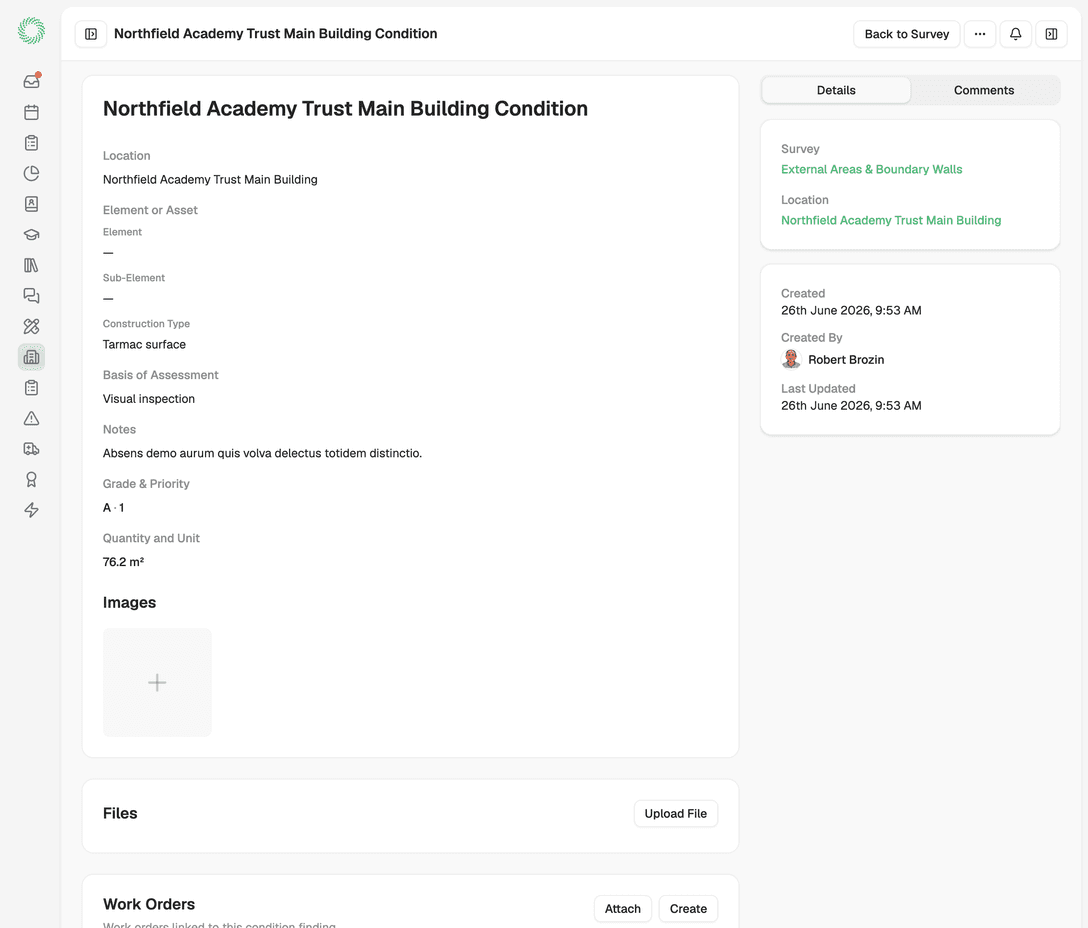Click the green swirl app logo
This screenshot has width=1088, height=928.
[31, 31]
